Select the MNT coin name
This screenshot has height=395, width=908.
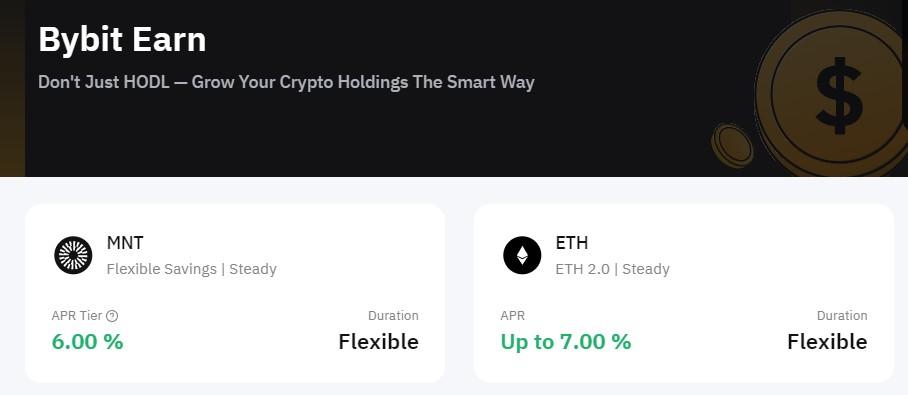[125, 243]
